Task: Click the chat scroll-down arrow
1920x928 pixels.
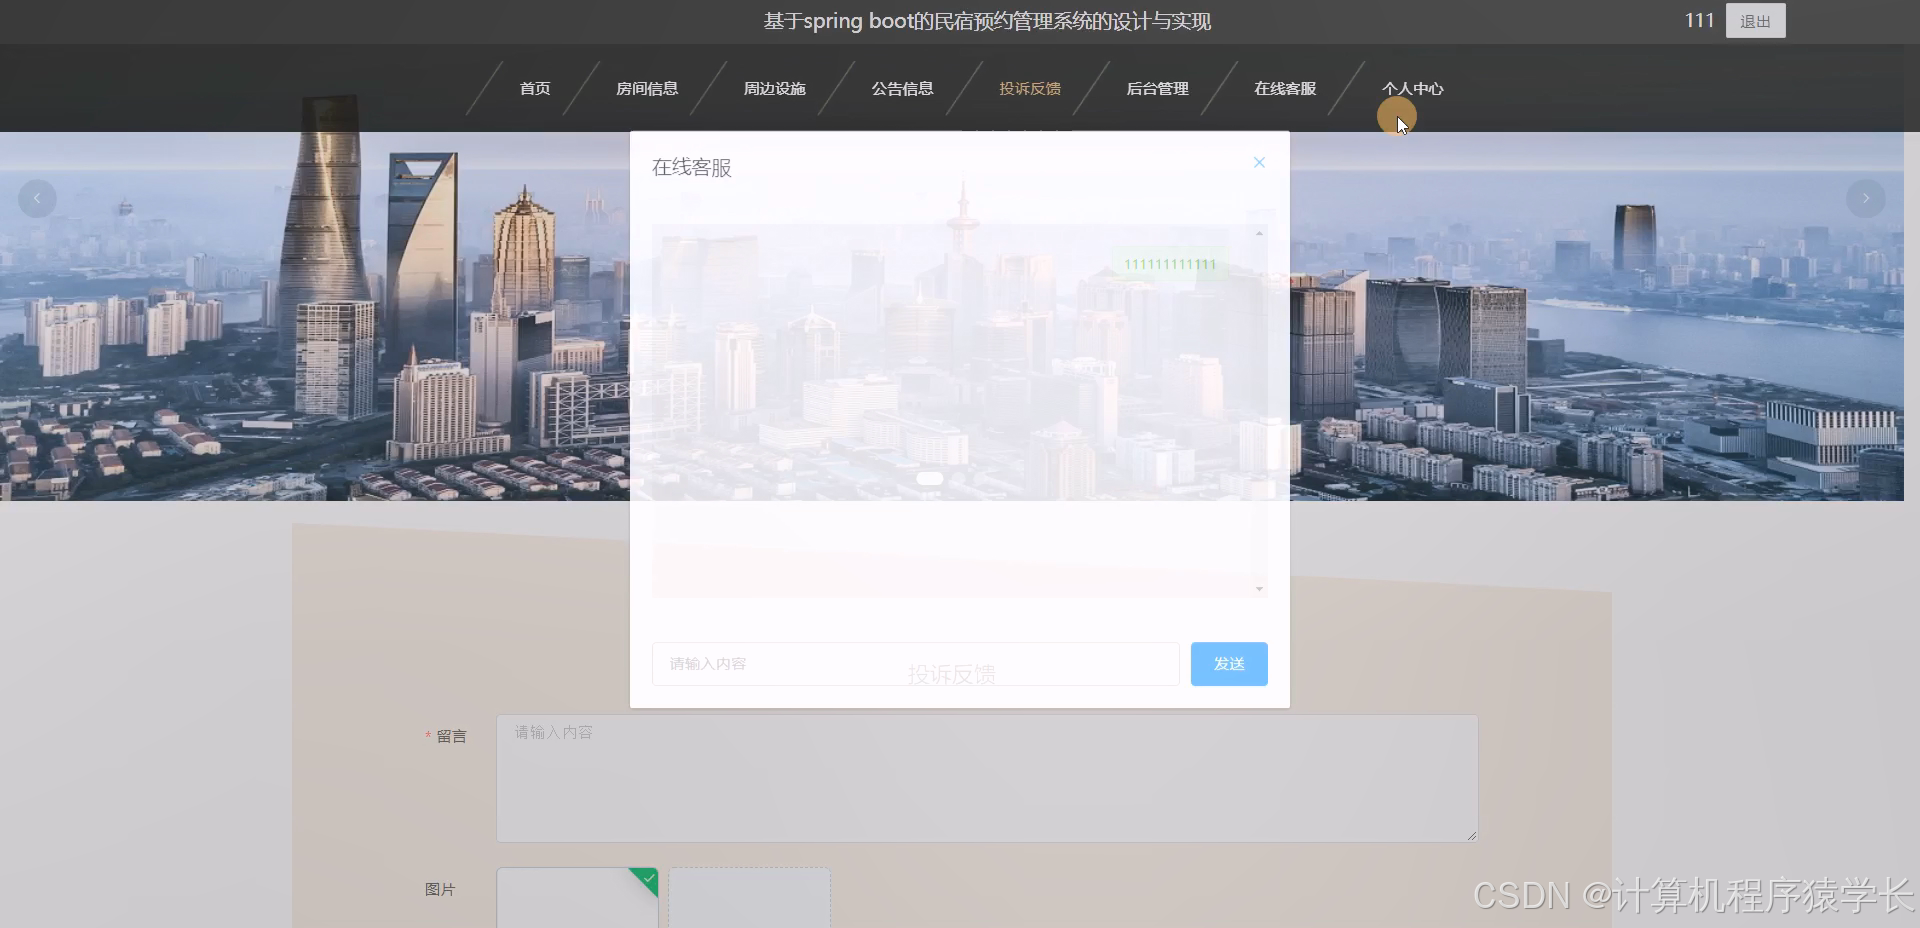Action: tap(1258, 589)
